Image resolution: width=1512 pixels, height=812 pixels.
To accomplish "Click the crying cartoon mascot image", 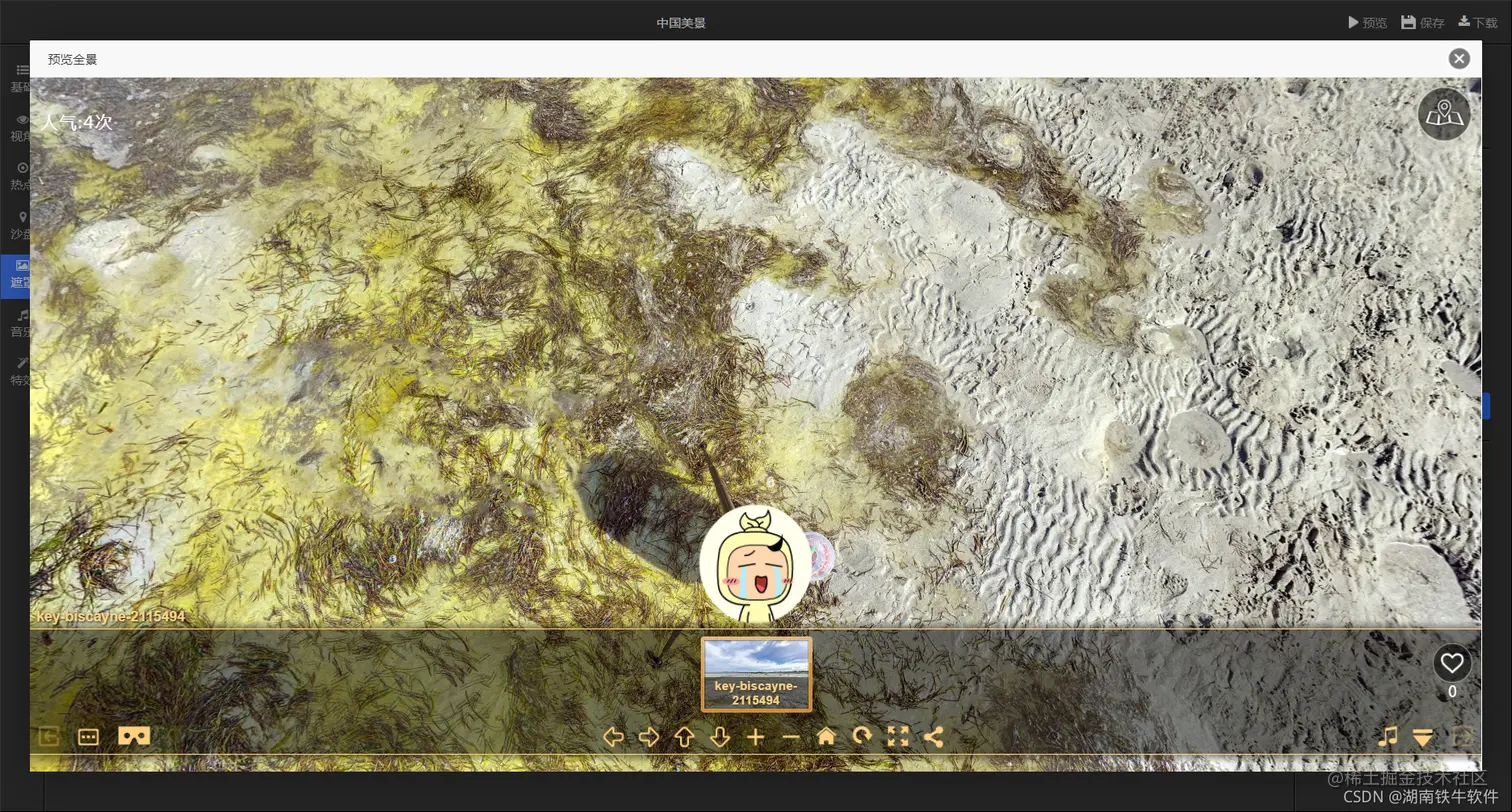I will pyautogui.click(x=756, y=564).
